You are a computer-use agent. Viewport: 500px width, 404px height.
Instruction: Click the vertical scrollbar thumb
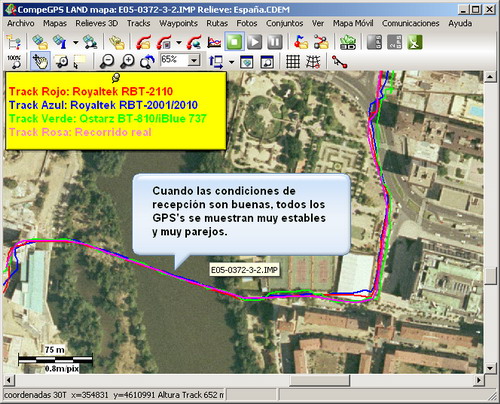click(x=490, y=276)
